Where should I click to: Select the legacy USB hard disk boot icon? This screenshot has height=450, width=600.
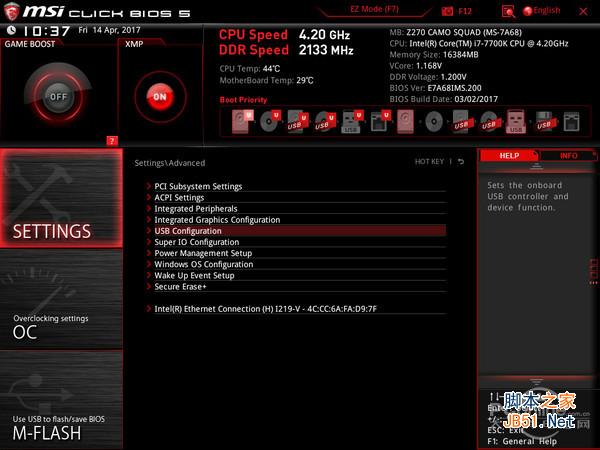(461, 122)
